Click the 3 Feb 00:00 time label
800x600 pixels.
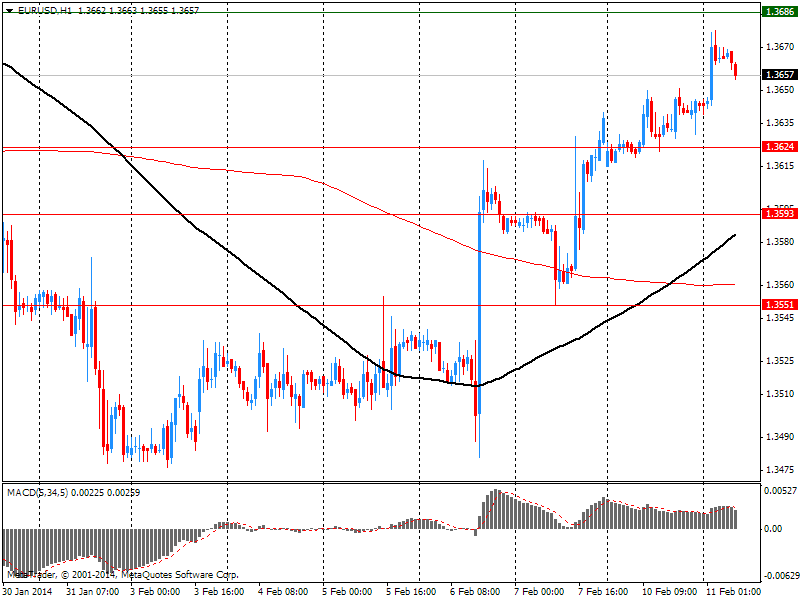(x=155, y=592)
